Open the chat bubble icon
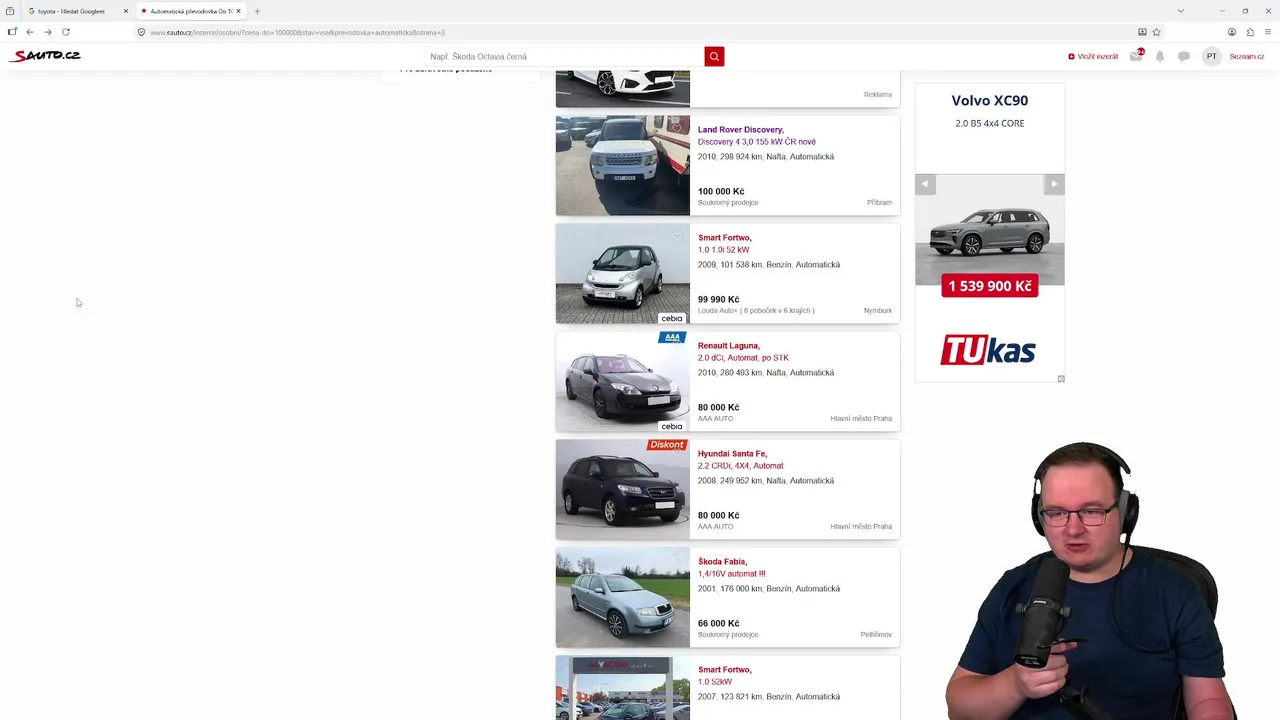Viewport: 1280px width, 720px height. [1184, 57]
